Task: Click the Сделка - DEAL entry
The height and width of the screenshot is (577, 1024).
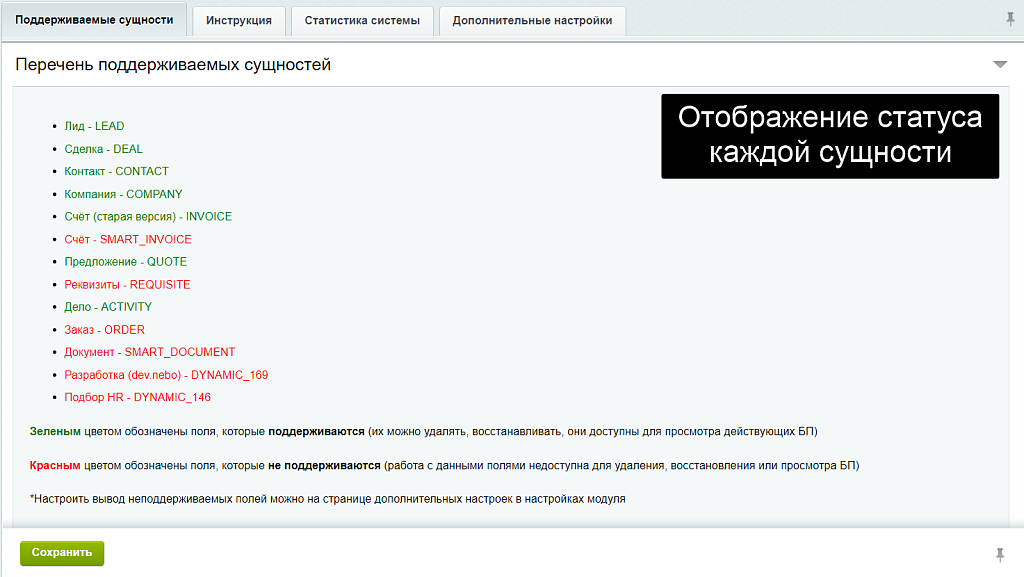Action: (x=103, y=149)
